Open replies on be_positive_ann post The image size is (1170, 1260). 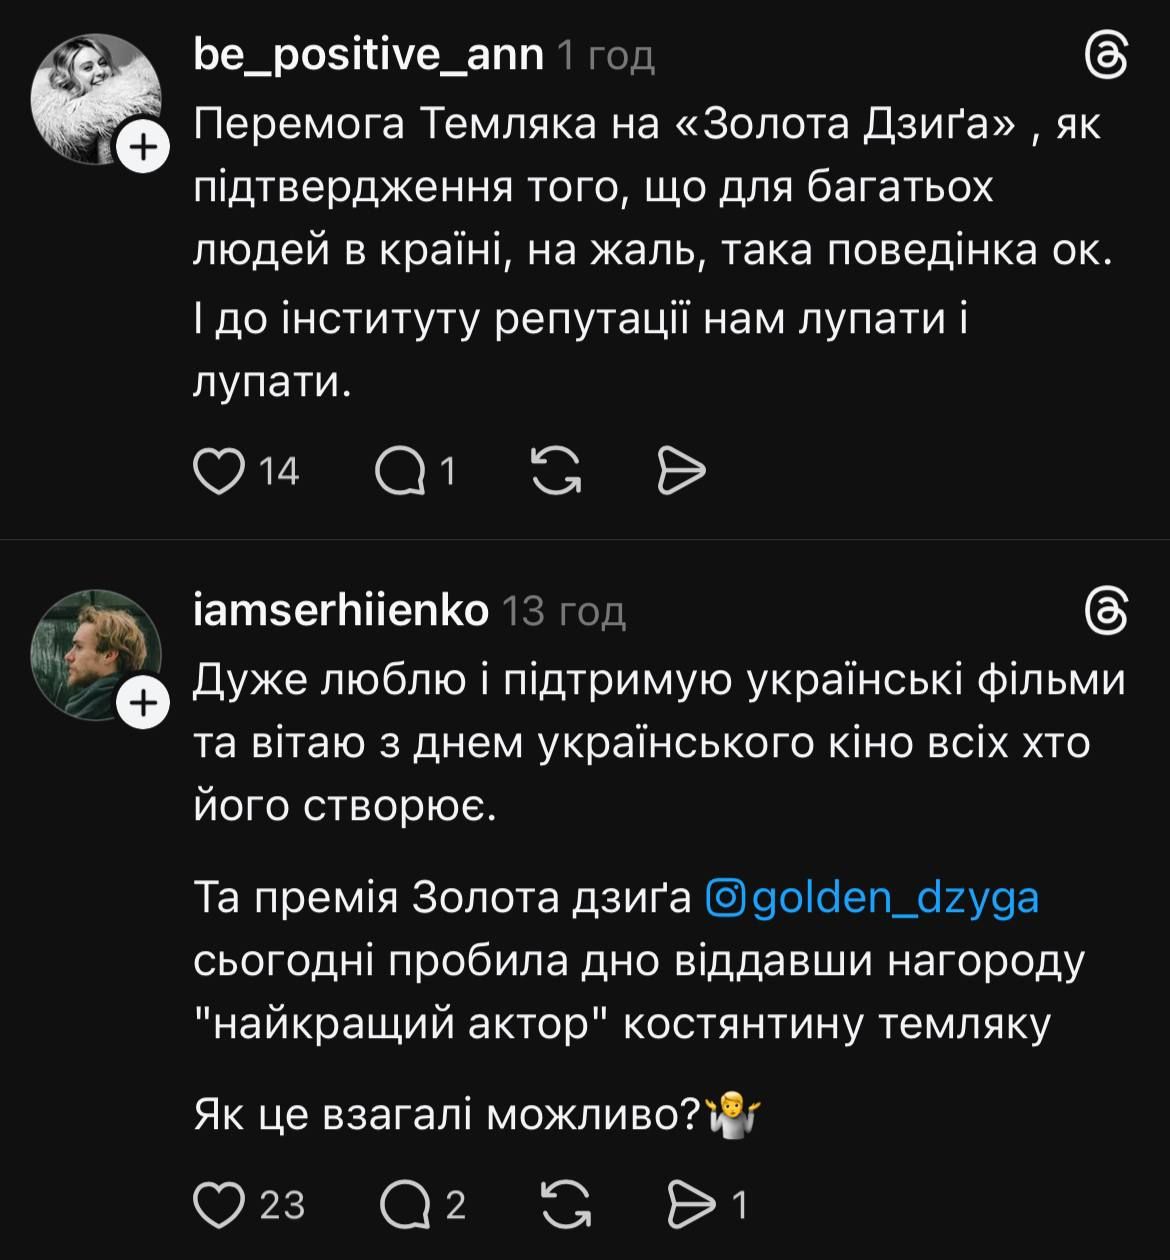pyautogui.click(x=400, y=470)
